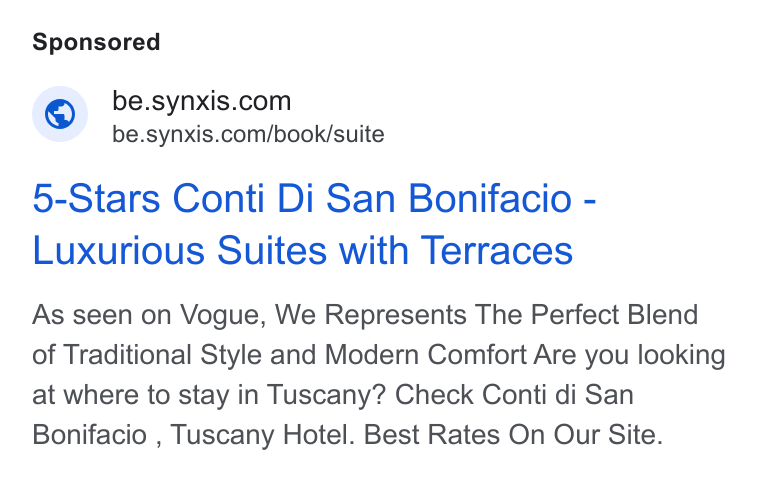760x478 pixels.
Task: Click the word 'Vogue,' in the description
Action: pyautogui.click(x=223, y=316)
